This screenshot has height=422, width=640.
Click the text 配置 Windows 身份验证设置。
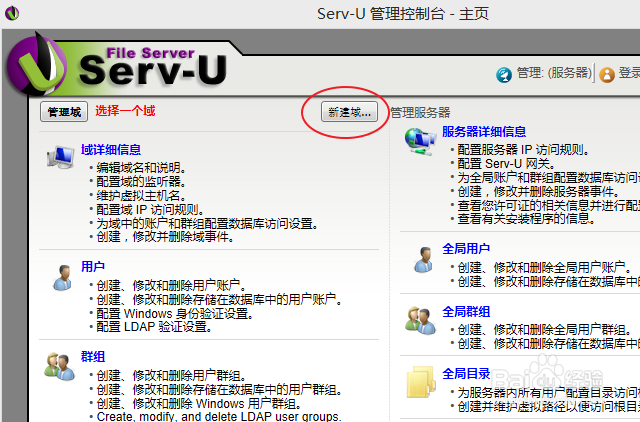tap(175, 313)
